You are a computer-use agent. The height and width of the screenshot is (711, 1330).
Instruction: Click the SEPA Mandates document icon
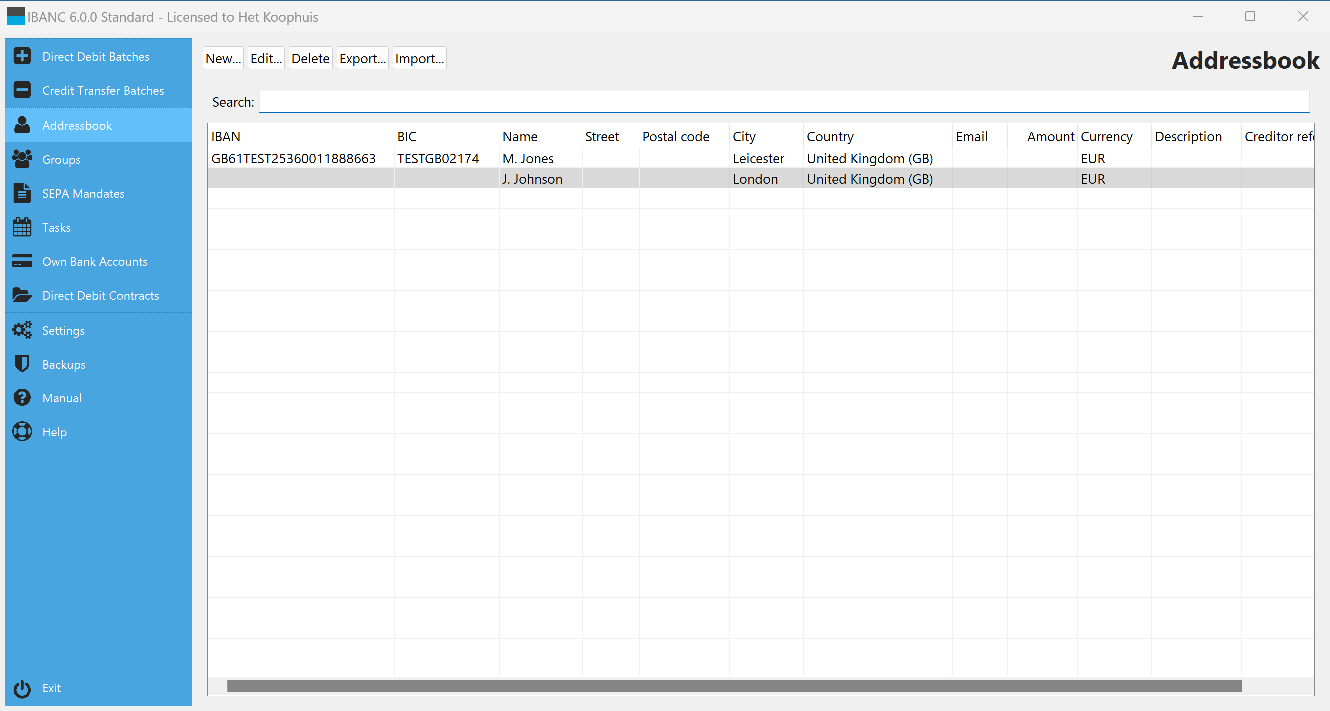click(22, 194)
